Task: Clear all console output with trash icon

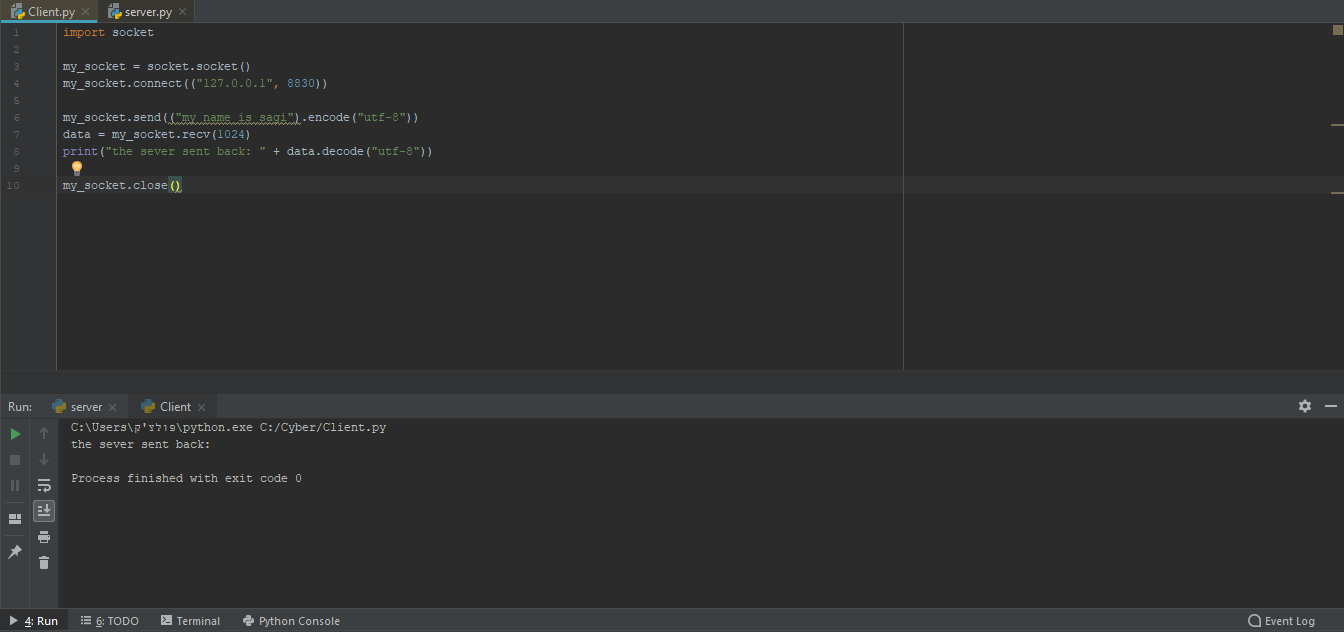Action: [x=44, y=563]
